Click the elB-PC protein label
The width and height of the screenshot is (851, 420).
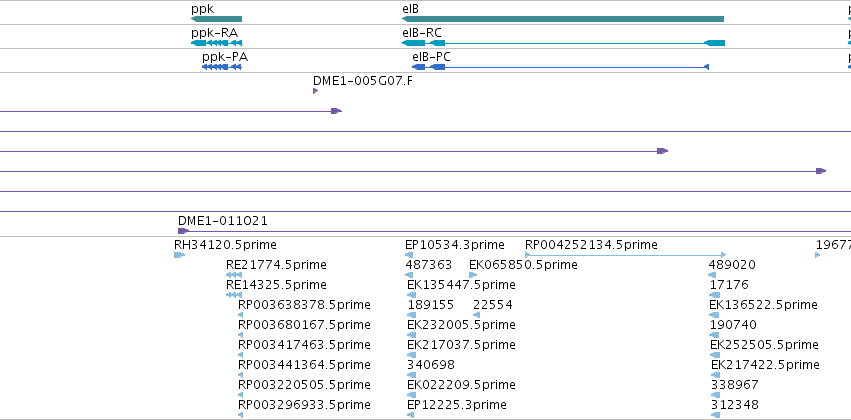pos(431,57)
